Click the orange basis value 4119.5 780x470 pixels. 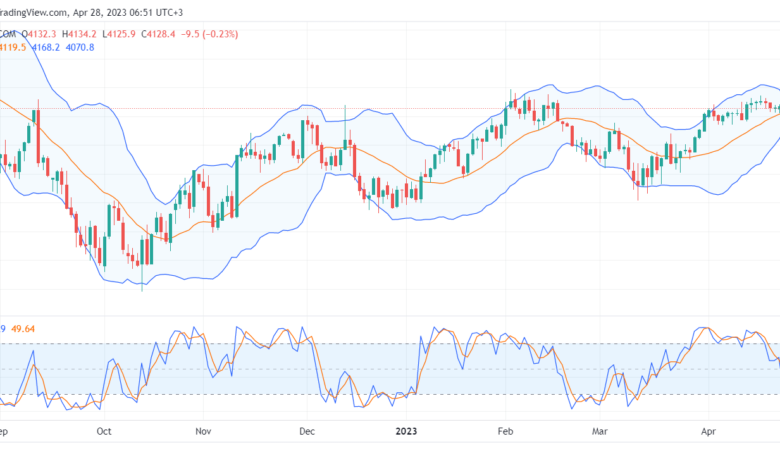[13, 48]
